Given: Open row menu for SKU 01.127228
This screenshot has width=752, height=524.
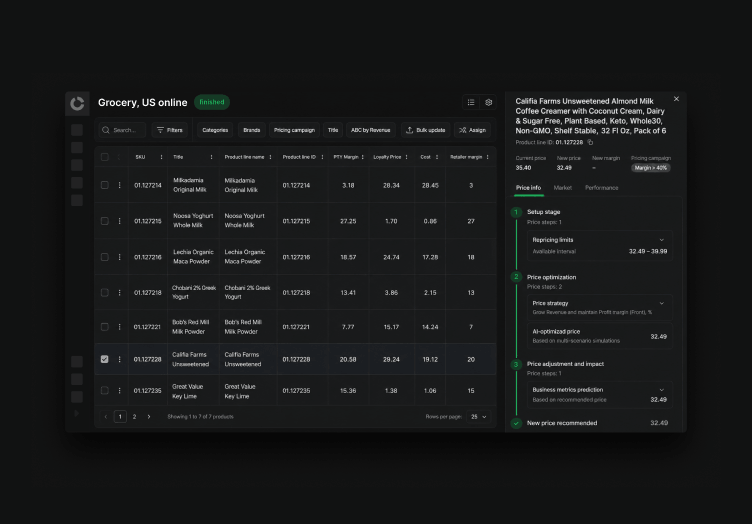Looking at the screenshot, I should [x=119, y=359].
